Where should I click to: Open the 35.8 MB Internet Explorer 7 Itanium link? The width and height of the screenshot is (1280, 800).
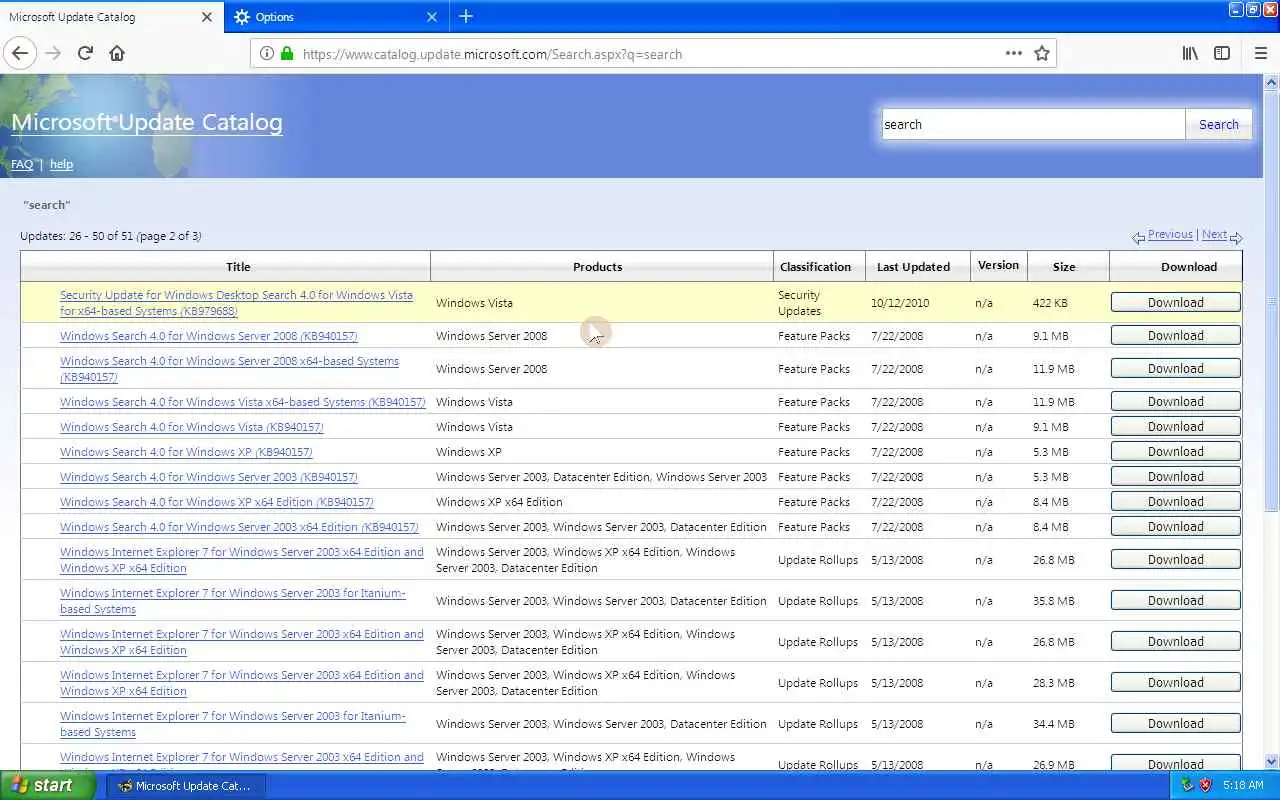tap(233, 601)
